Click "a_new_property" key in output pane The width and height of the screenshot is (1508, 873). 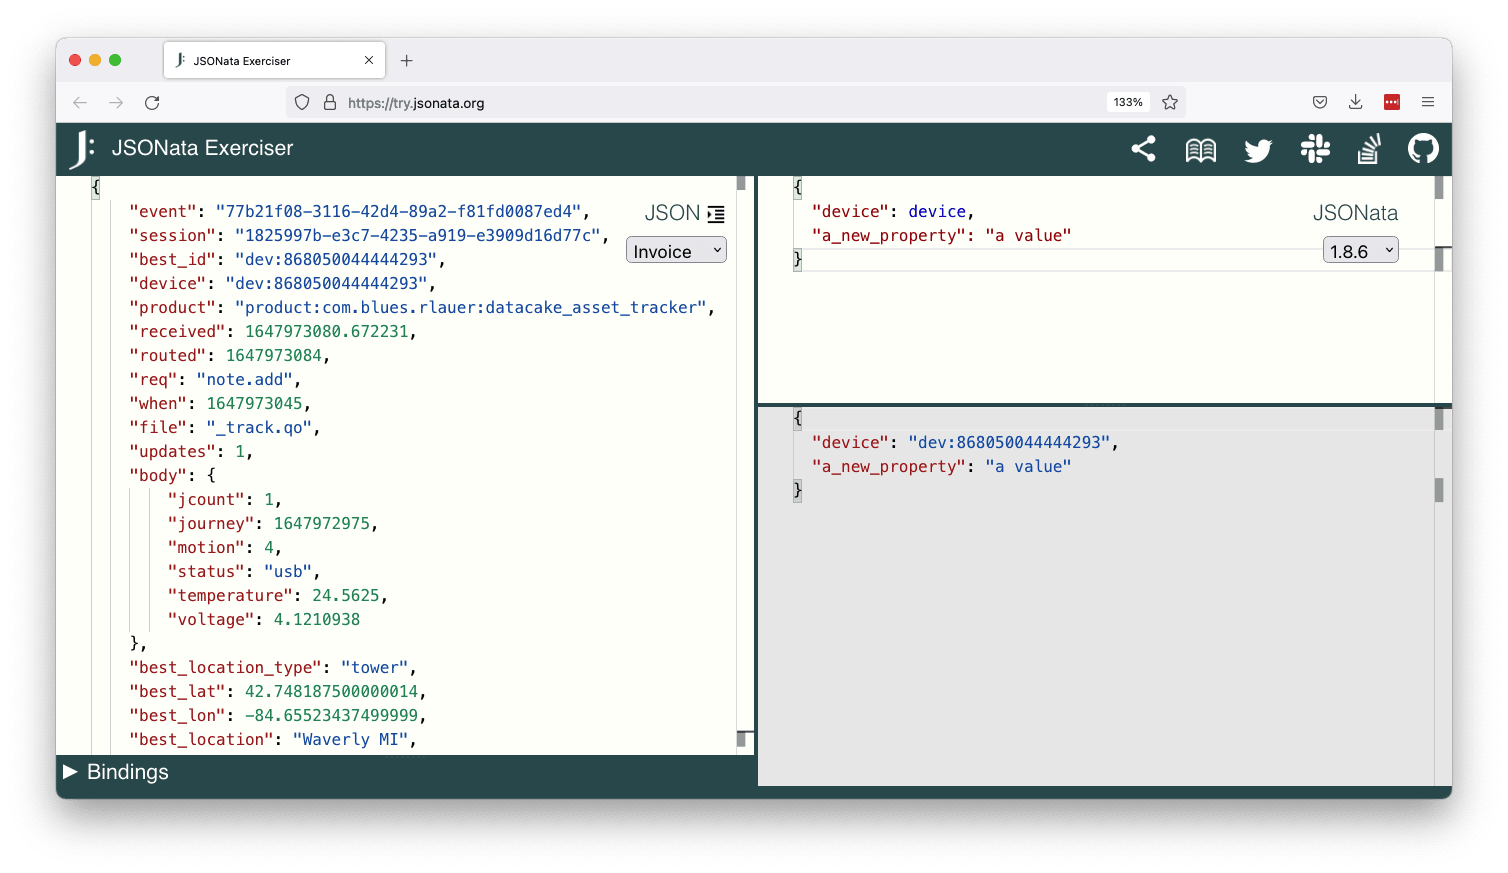(889, 466)
